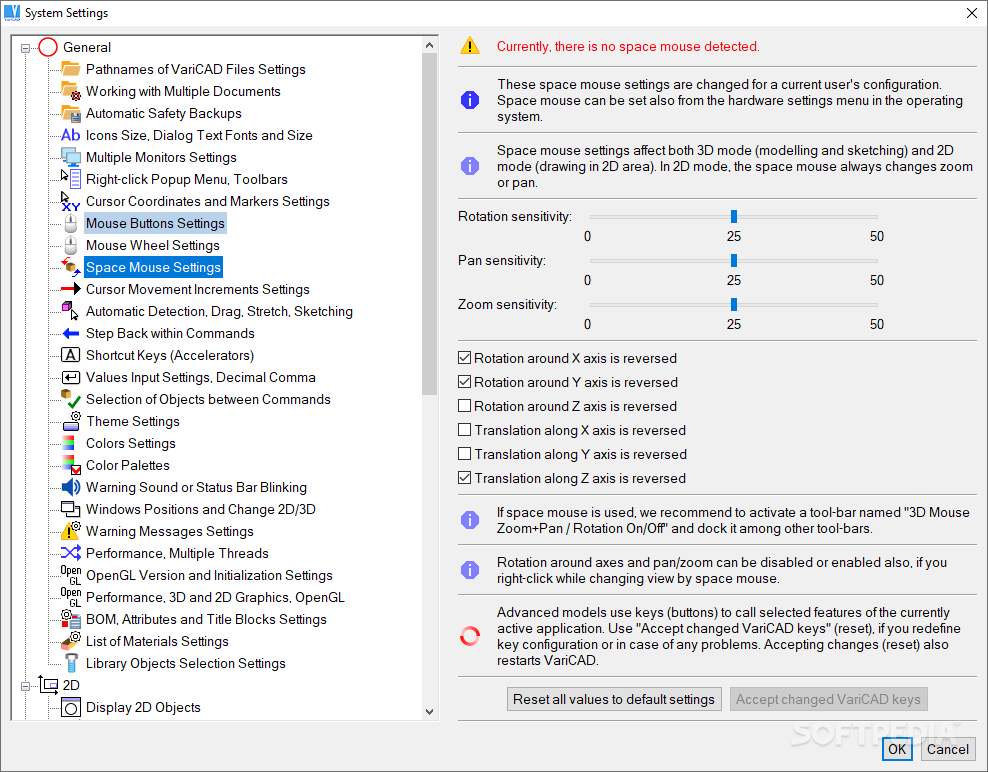This screenshot has width=988, height=772.
Task: Click the Values Input Settings enter-key icon
Action: pyautogui.click(x=71, y=377)
